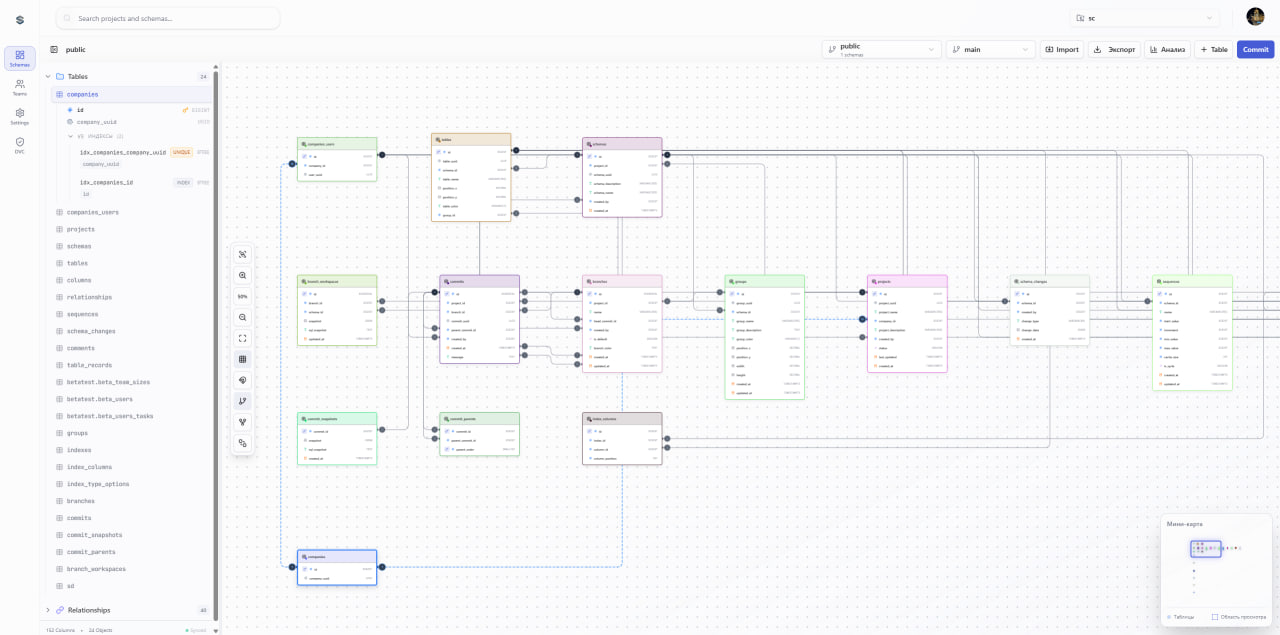The height and width of the screenshot is (635, 1280).
Task: Expand the Relationships section
Action: pos(47,610)
